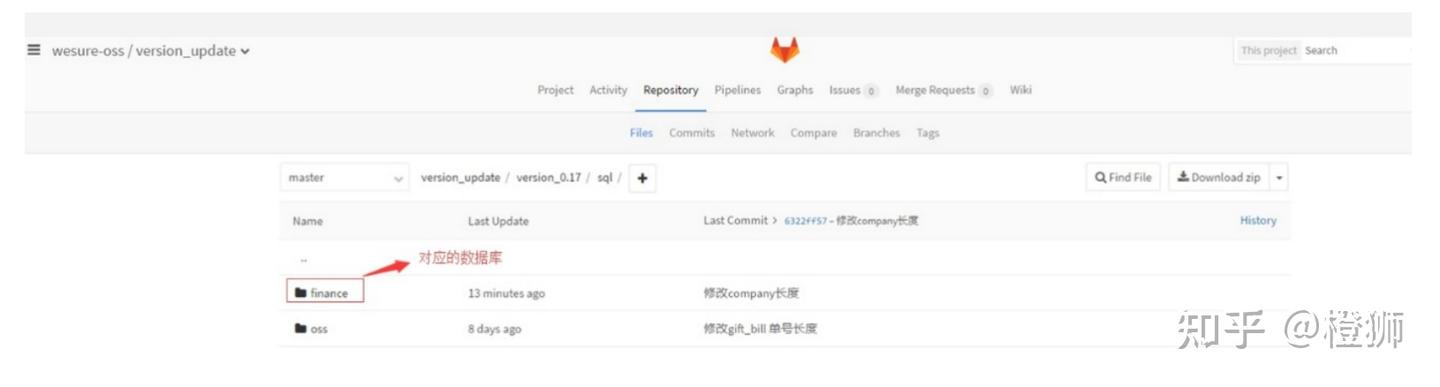This screenshot has width=1440, height=387.
Task: Go to GitLab fox logo home
Action: pyautogui.click(x=784, y=50)
